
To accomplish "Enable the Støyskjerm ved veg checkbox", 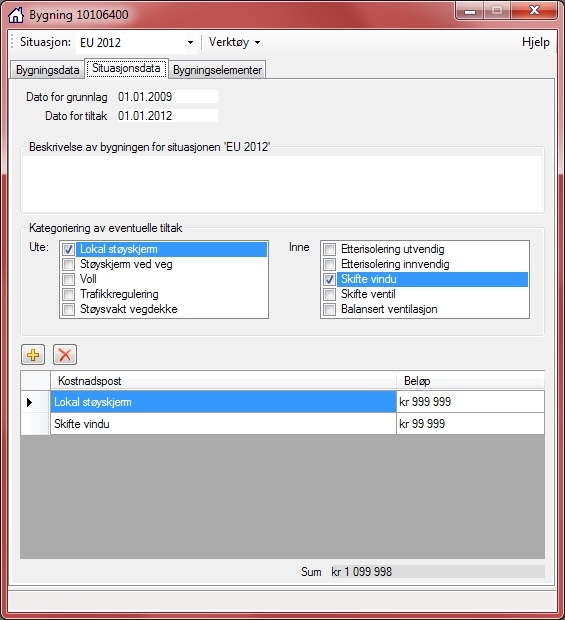I will pyautogui.click(x=68, y=264).
